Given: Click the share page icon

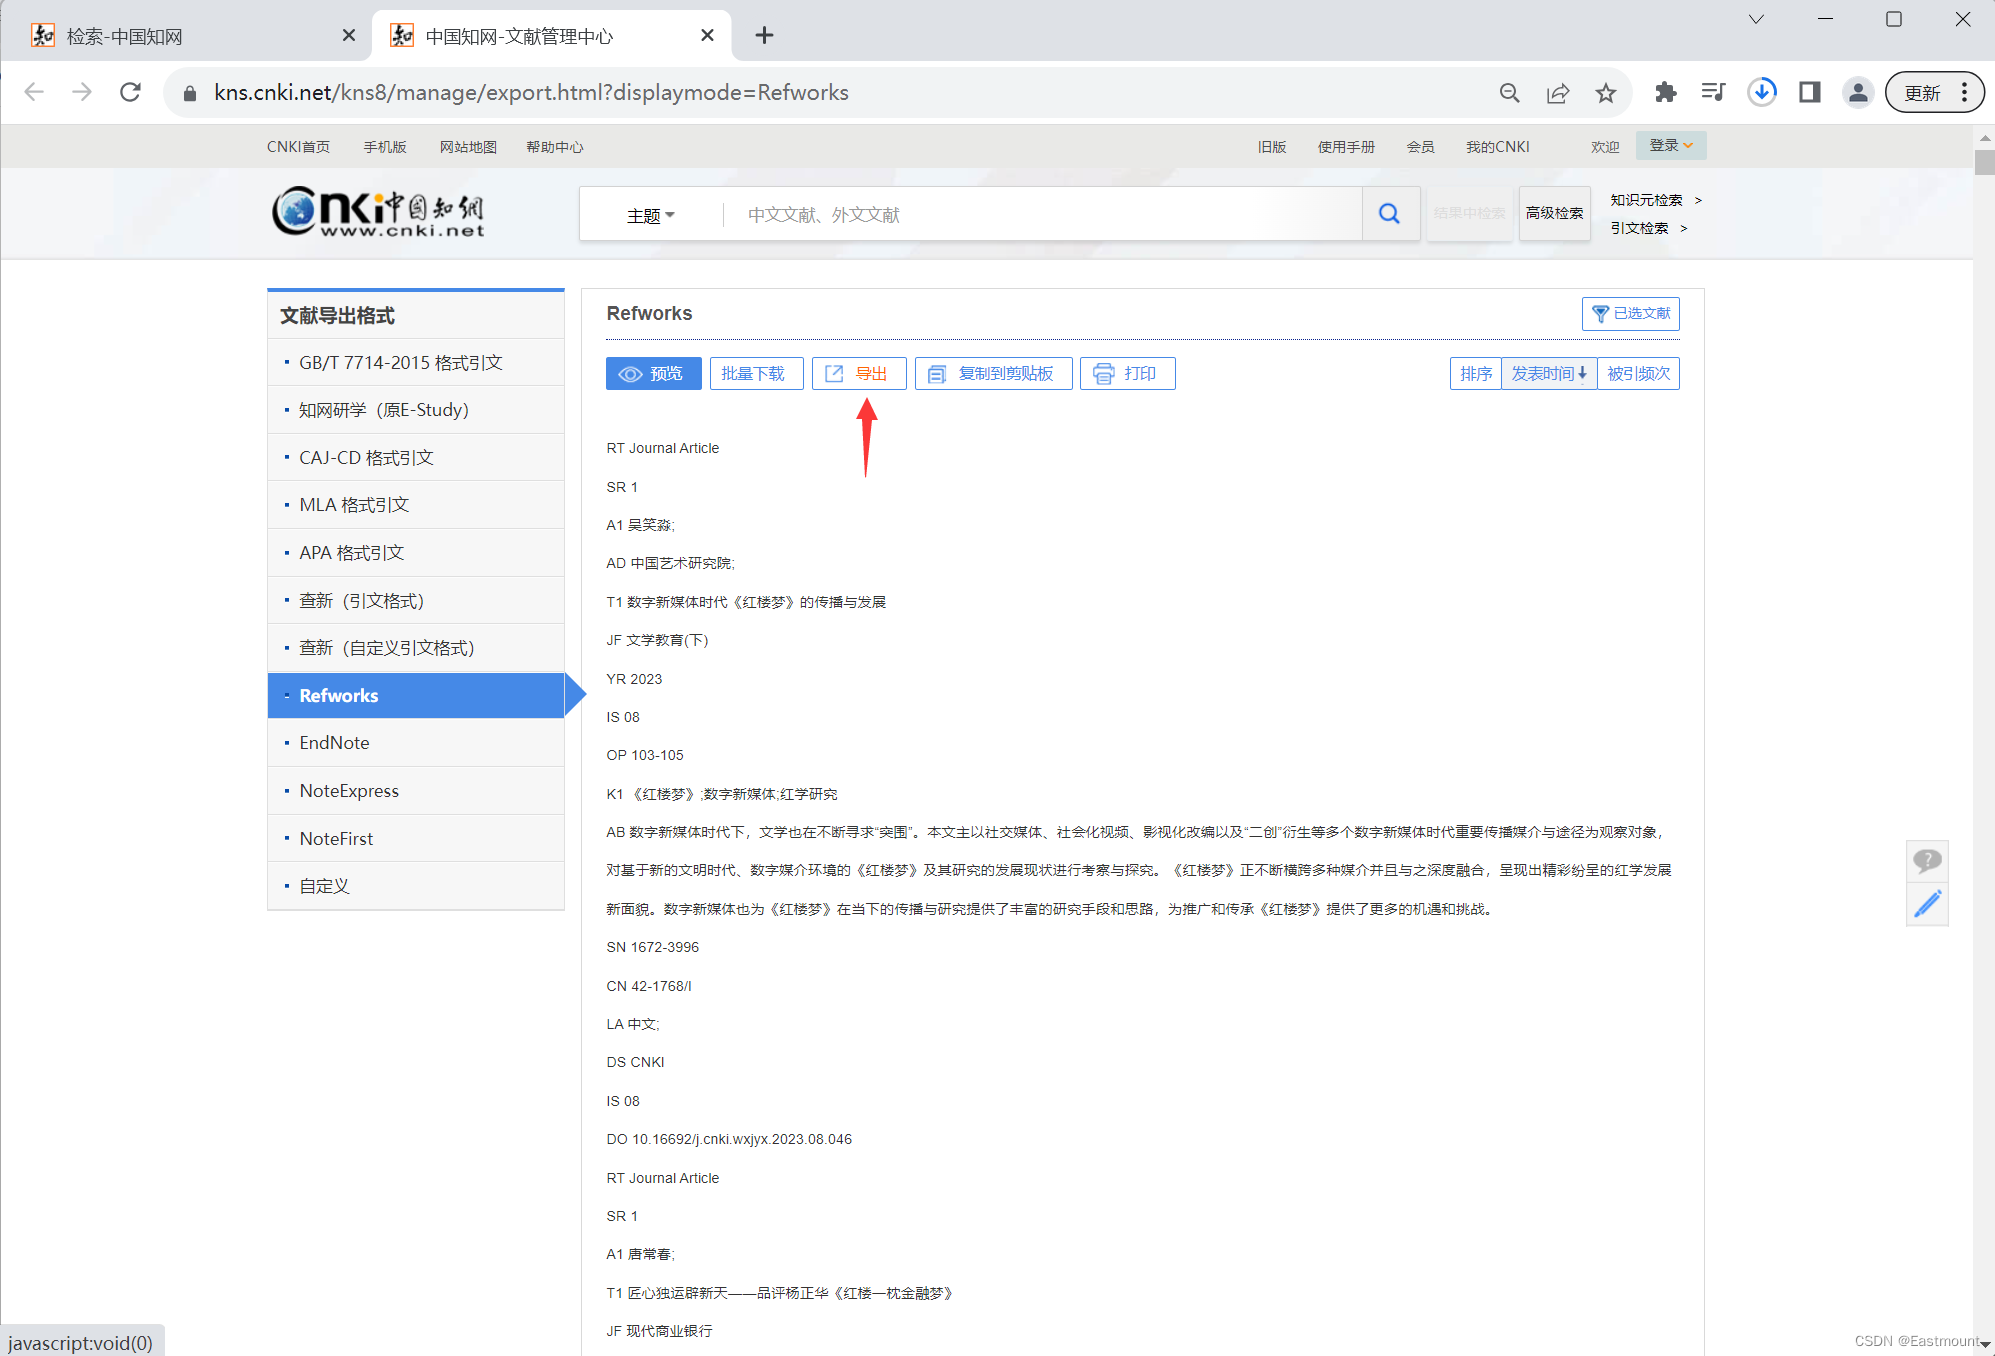Looking at the screenshot, I should (1557, 93).
